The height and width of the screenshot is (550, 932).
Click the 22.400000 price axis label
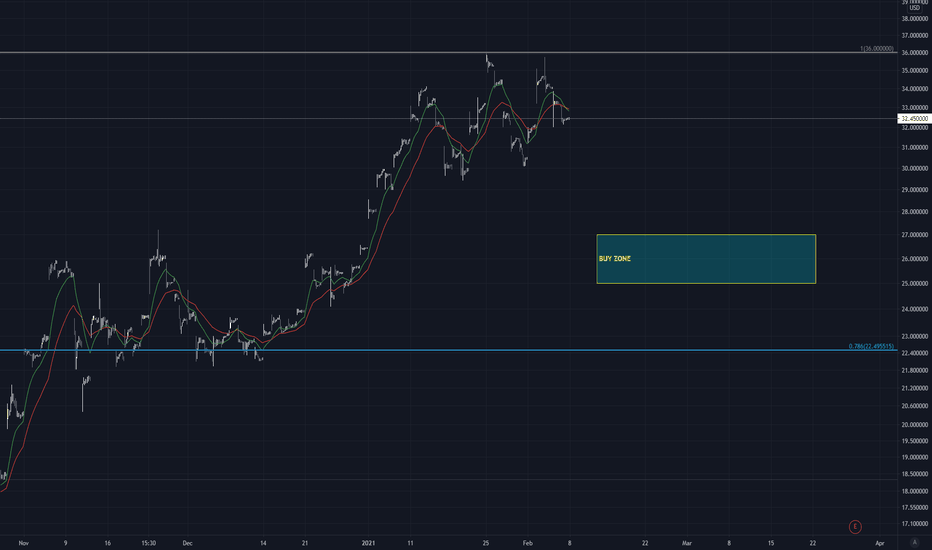click(x=915, y=353)
